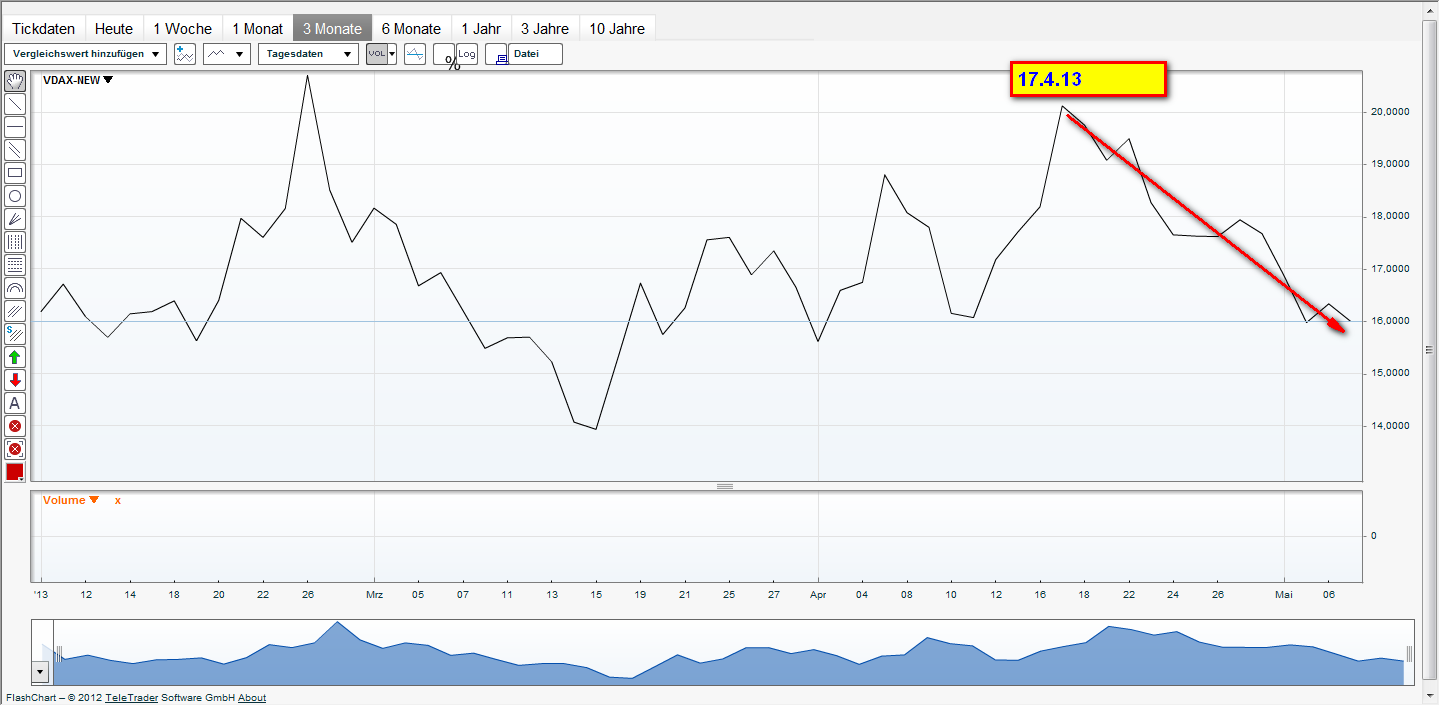Switch to the 10 Jahre tab
The height and width of the screenshot is (706, 1440).
pyautogui.click(x=617, y=29)
